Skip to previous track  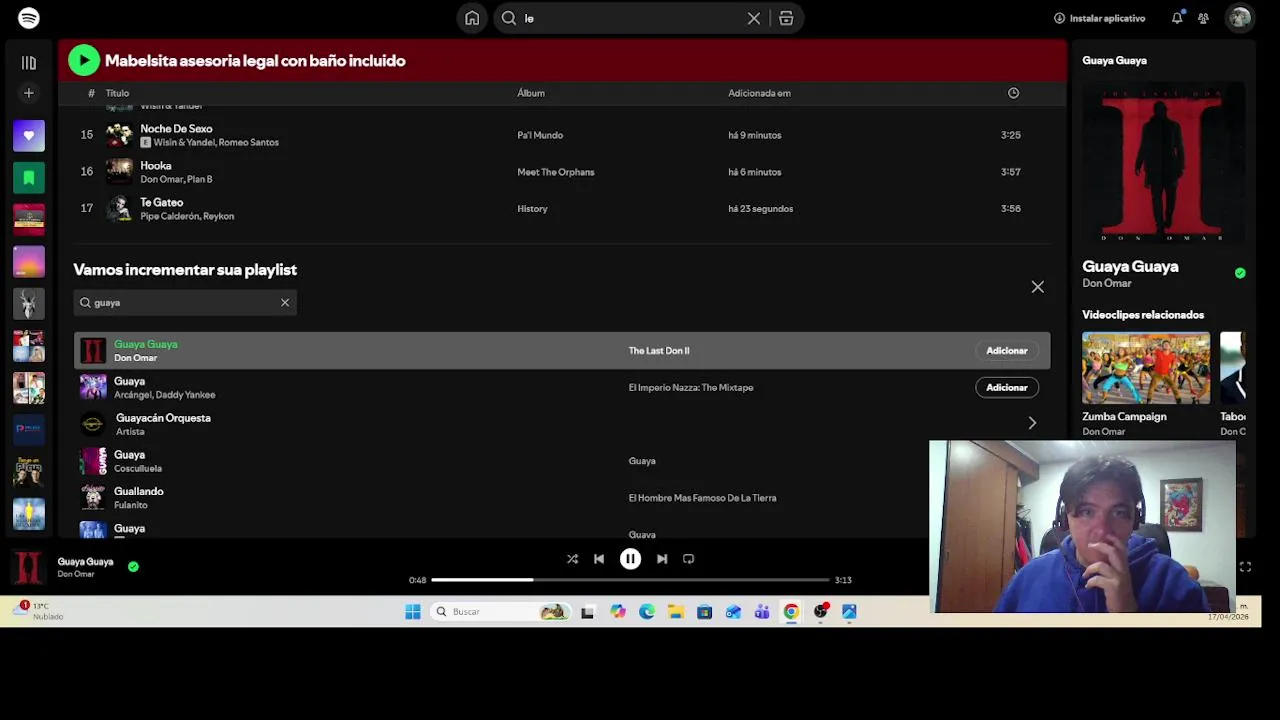pyautogui.click(x=598, y=559)
